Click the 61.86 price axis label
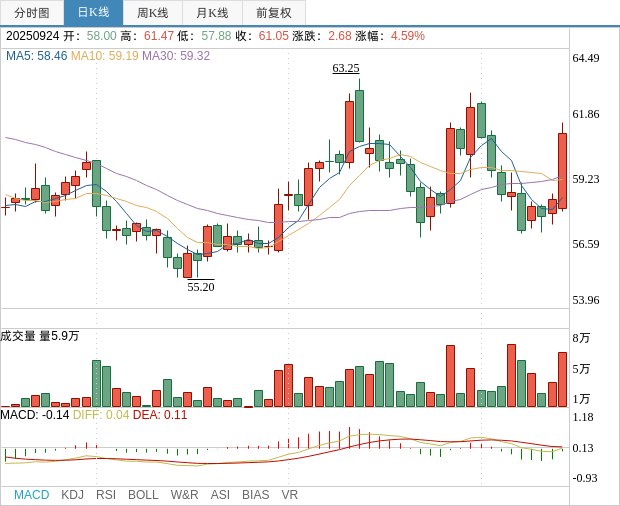 click(586, 114)
